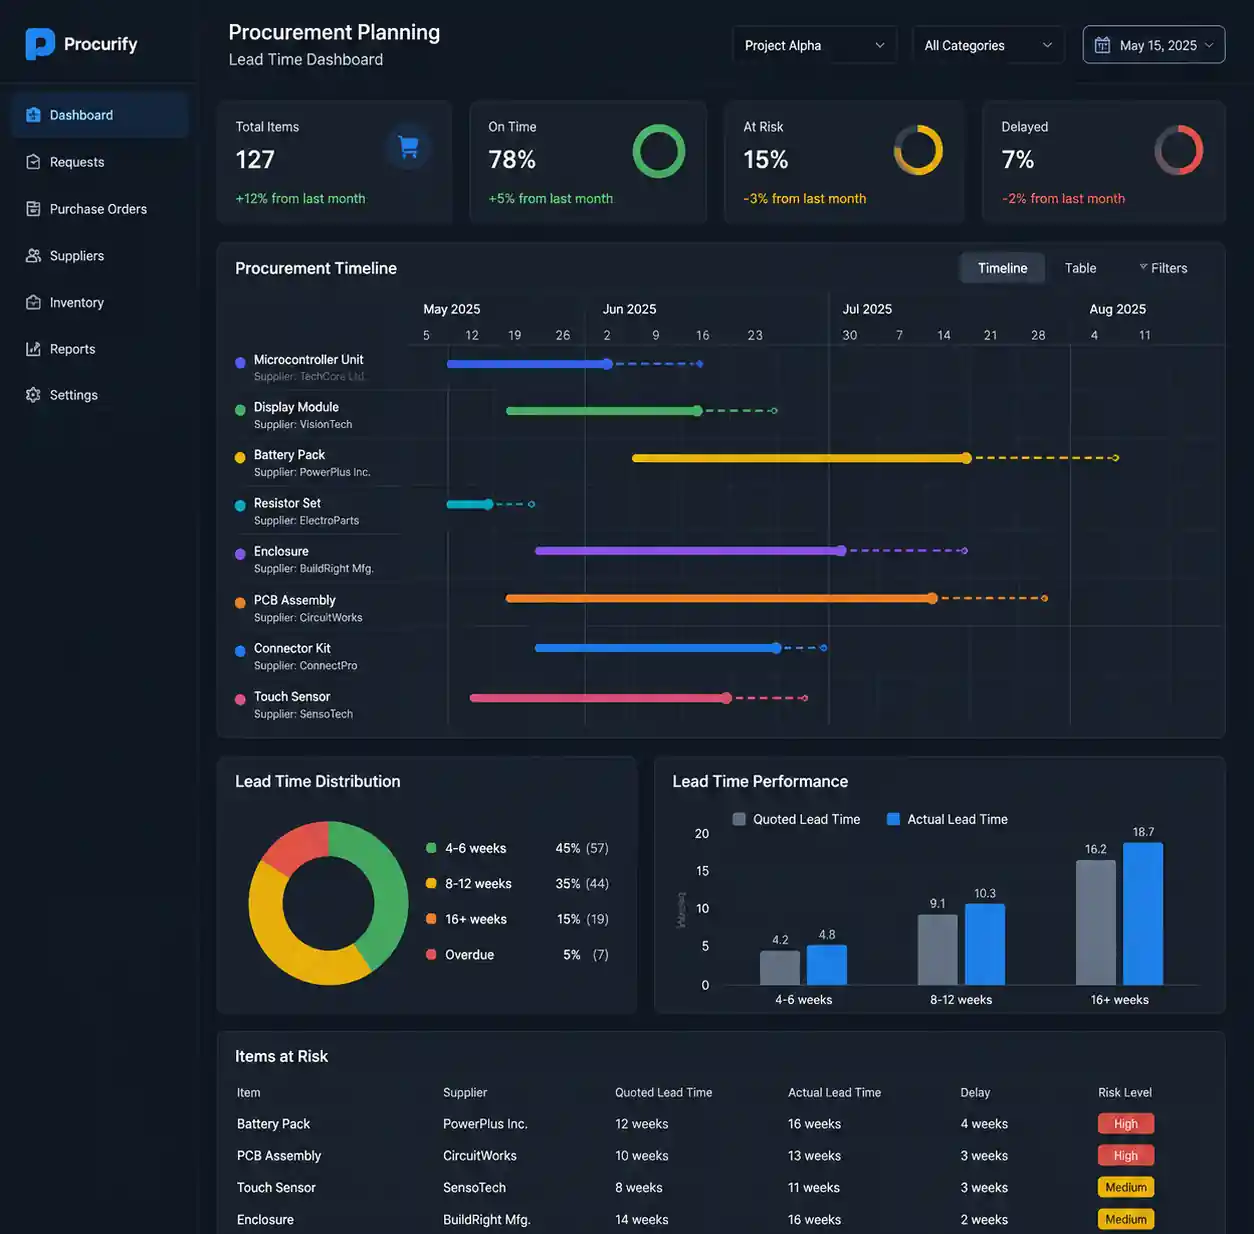This screenshot has width=1254, height=1234.
Task: Click the Quoted Lead Time column header
Action: pos(663,1092)
